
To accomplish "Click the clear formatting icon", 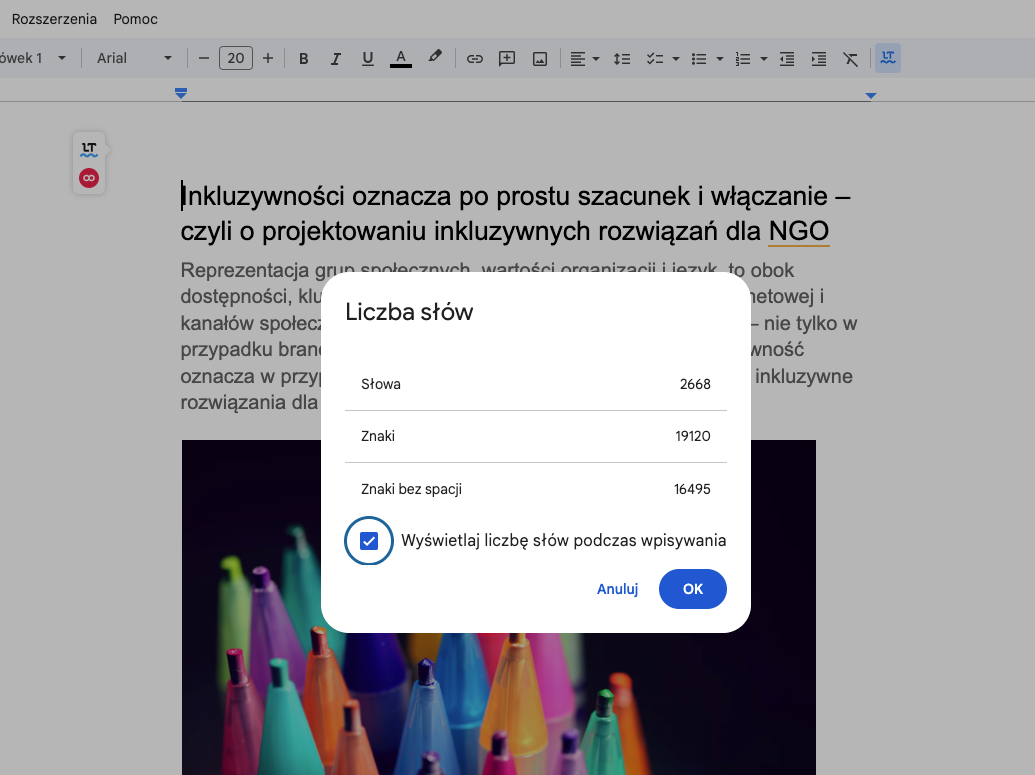I will [x=851, y=59].
